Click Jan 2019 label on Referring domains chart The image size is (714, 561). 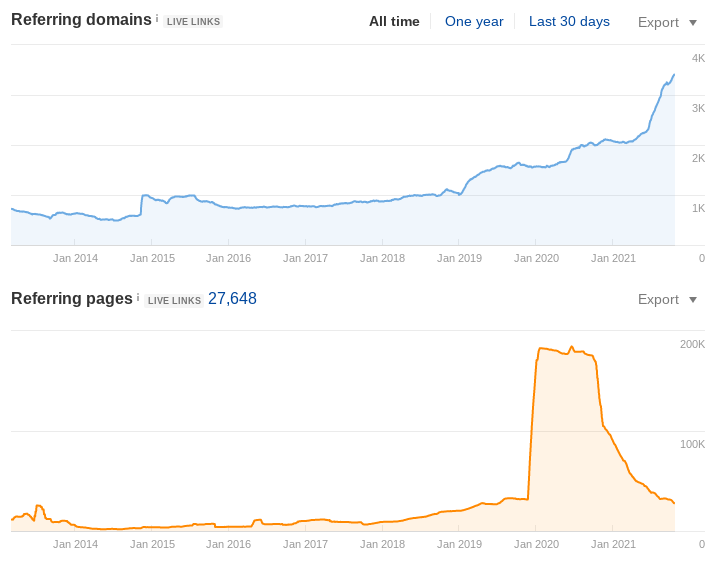[459, 258]
